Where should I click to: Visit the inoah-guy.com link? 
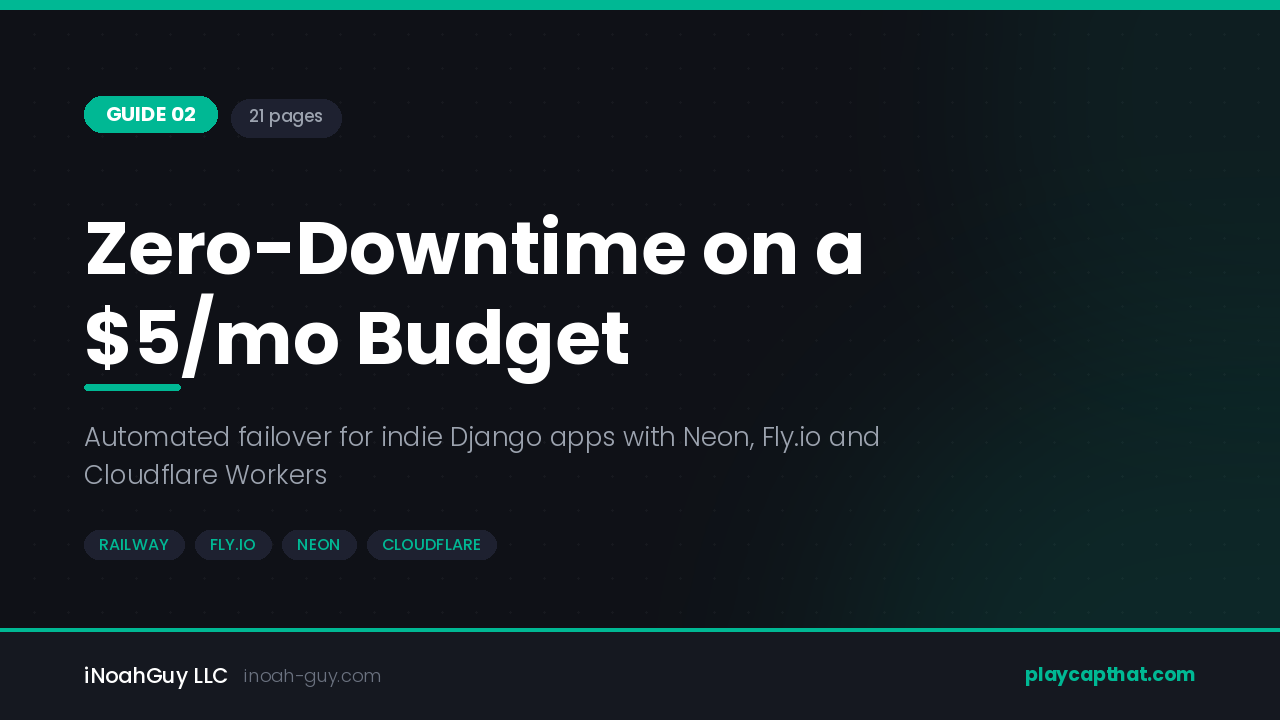point(312,676)
